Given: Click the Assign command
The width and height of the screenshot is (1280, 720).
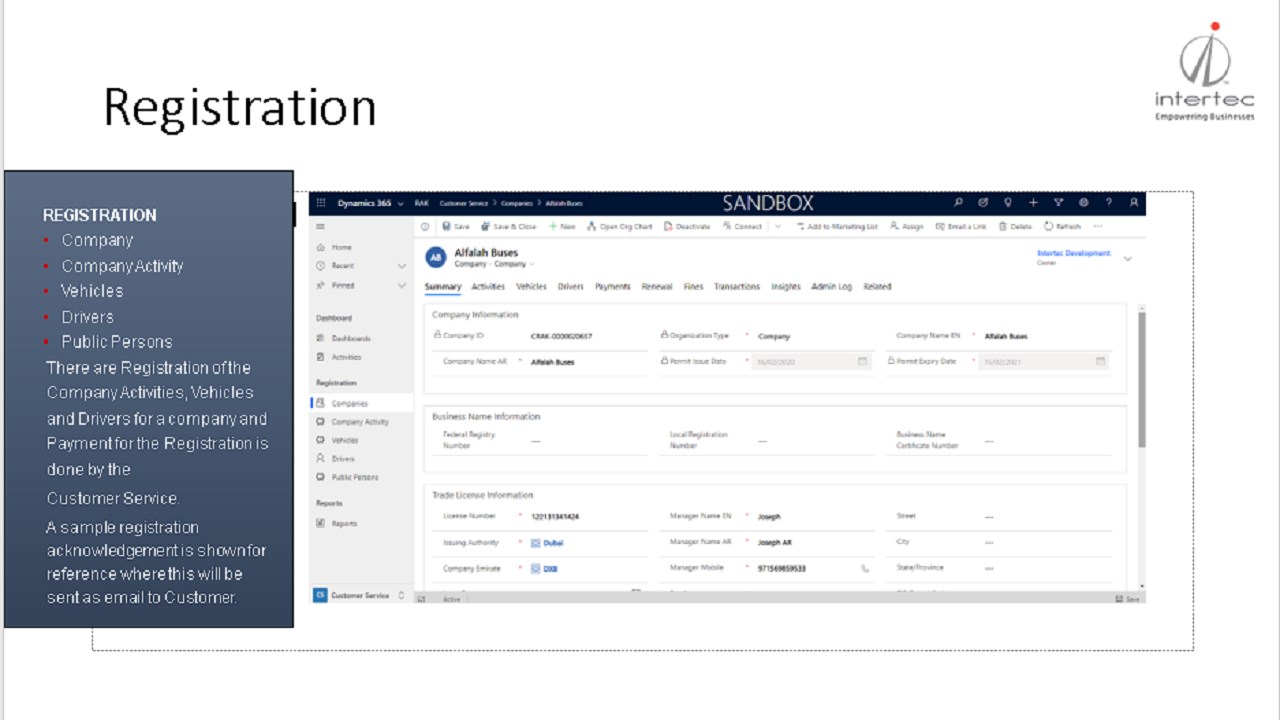Looking at the screenshot, I should (907, 227).
